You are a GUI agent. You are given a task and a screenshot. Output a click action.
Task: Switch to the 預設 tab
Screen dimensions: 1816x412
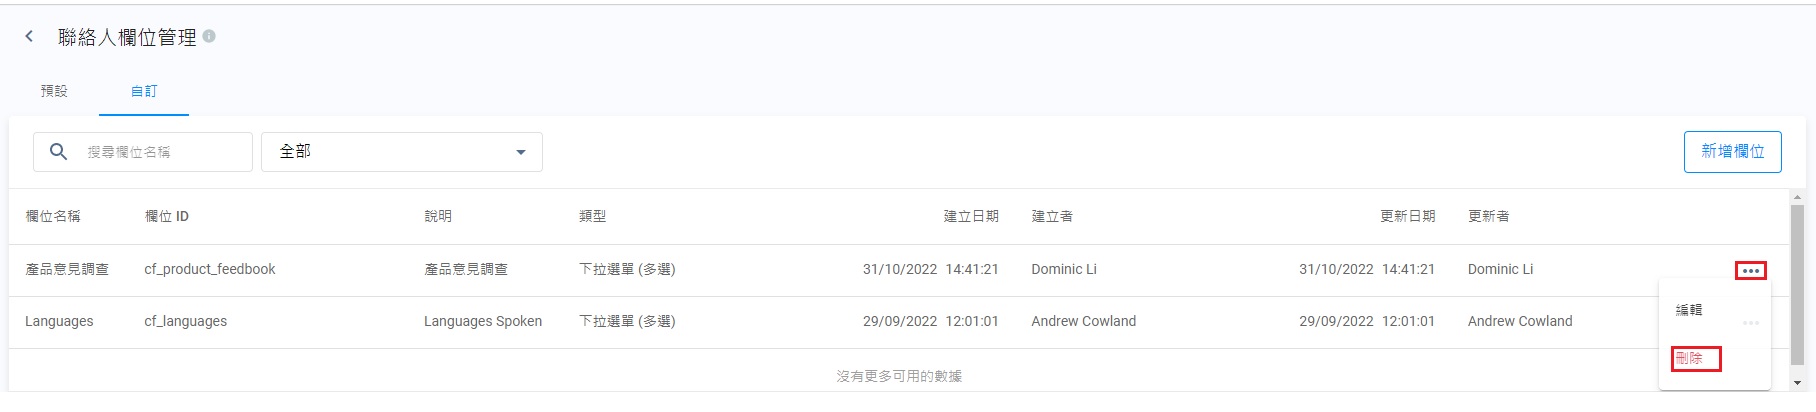click(54, 91)
